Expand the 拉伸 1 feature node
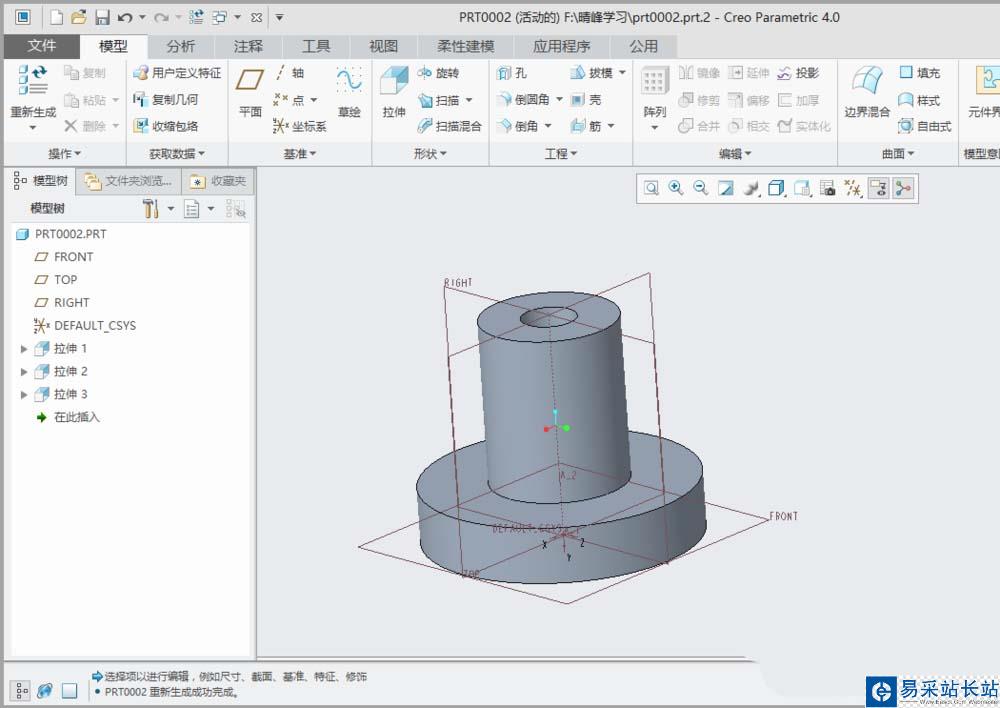1000x708 pixels. (24, 349)
